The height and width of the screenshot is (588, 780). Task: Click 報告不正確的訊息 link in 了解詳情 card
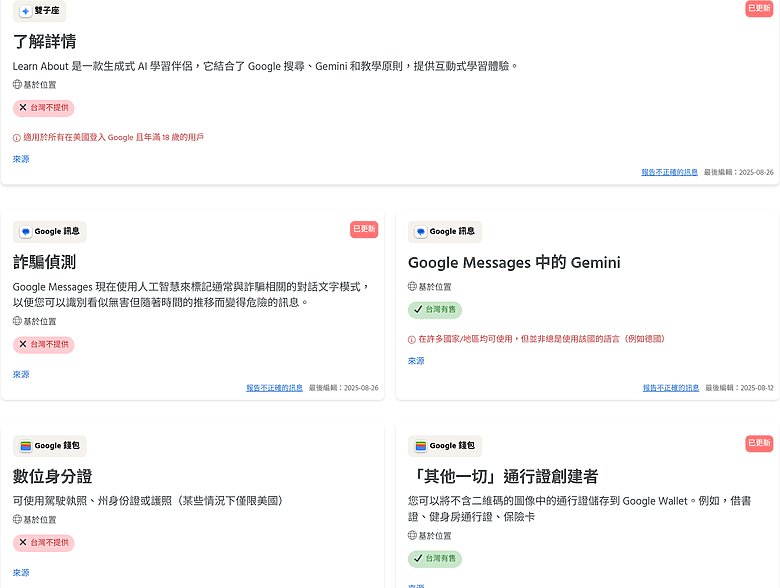tap(669, 172)
